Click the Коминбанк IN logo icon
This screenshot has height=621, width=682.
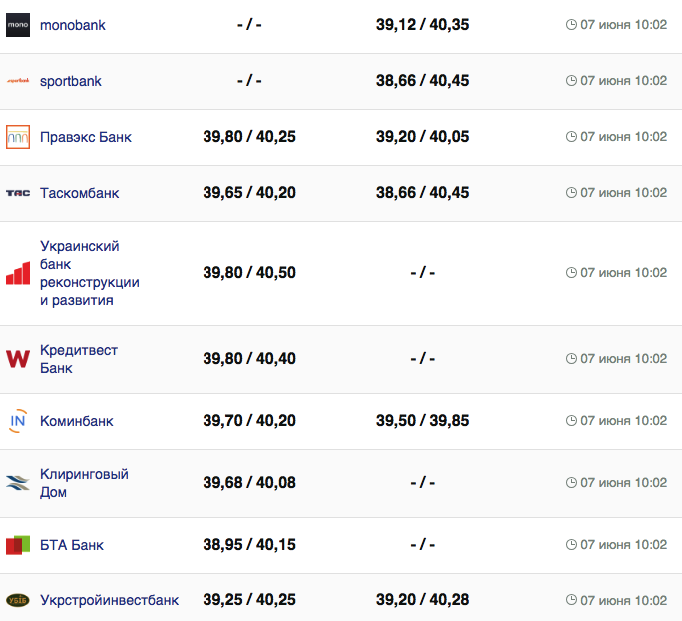coord(18,421)
